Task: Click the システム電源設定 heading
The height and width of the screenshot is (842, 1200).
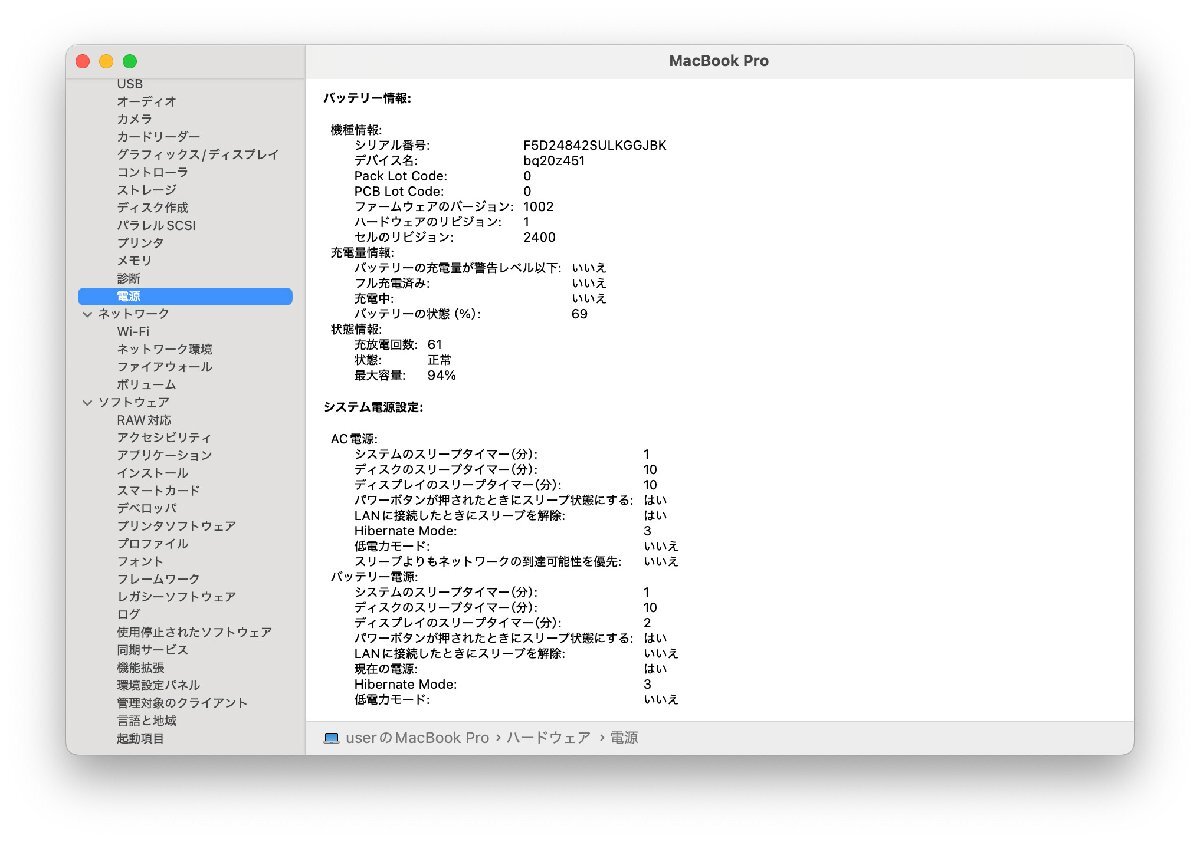Action: (373, 407)
